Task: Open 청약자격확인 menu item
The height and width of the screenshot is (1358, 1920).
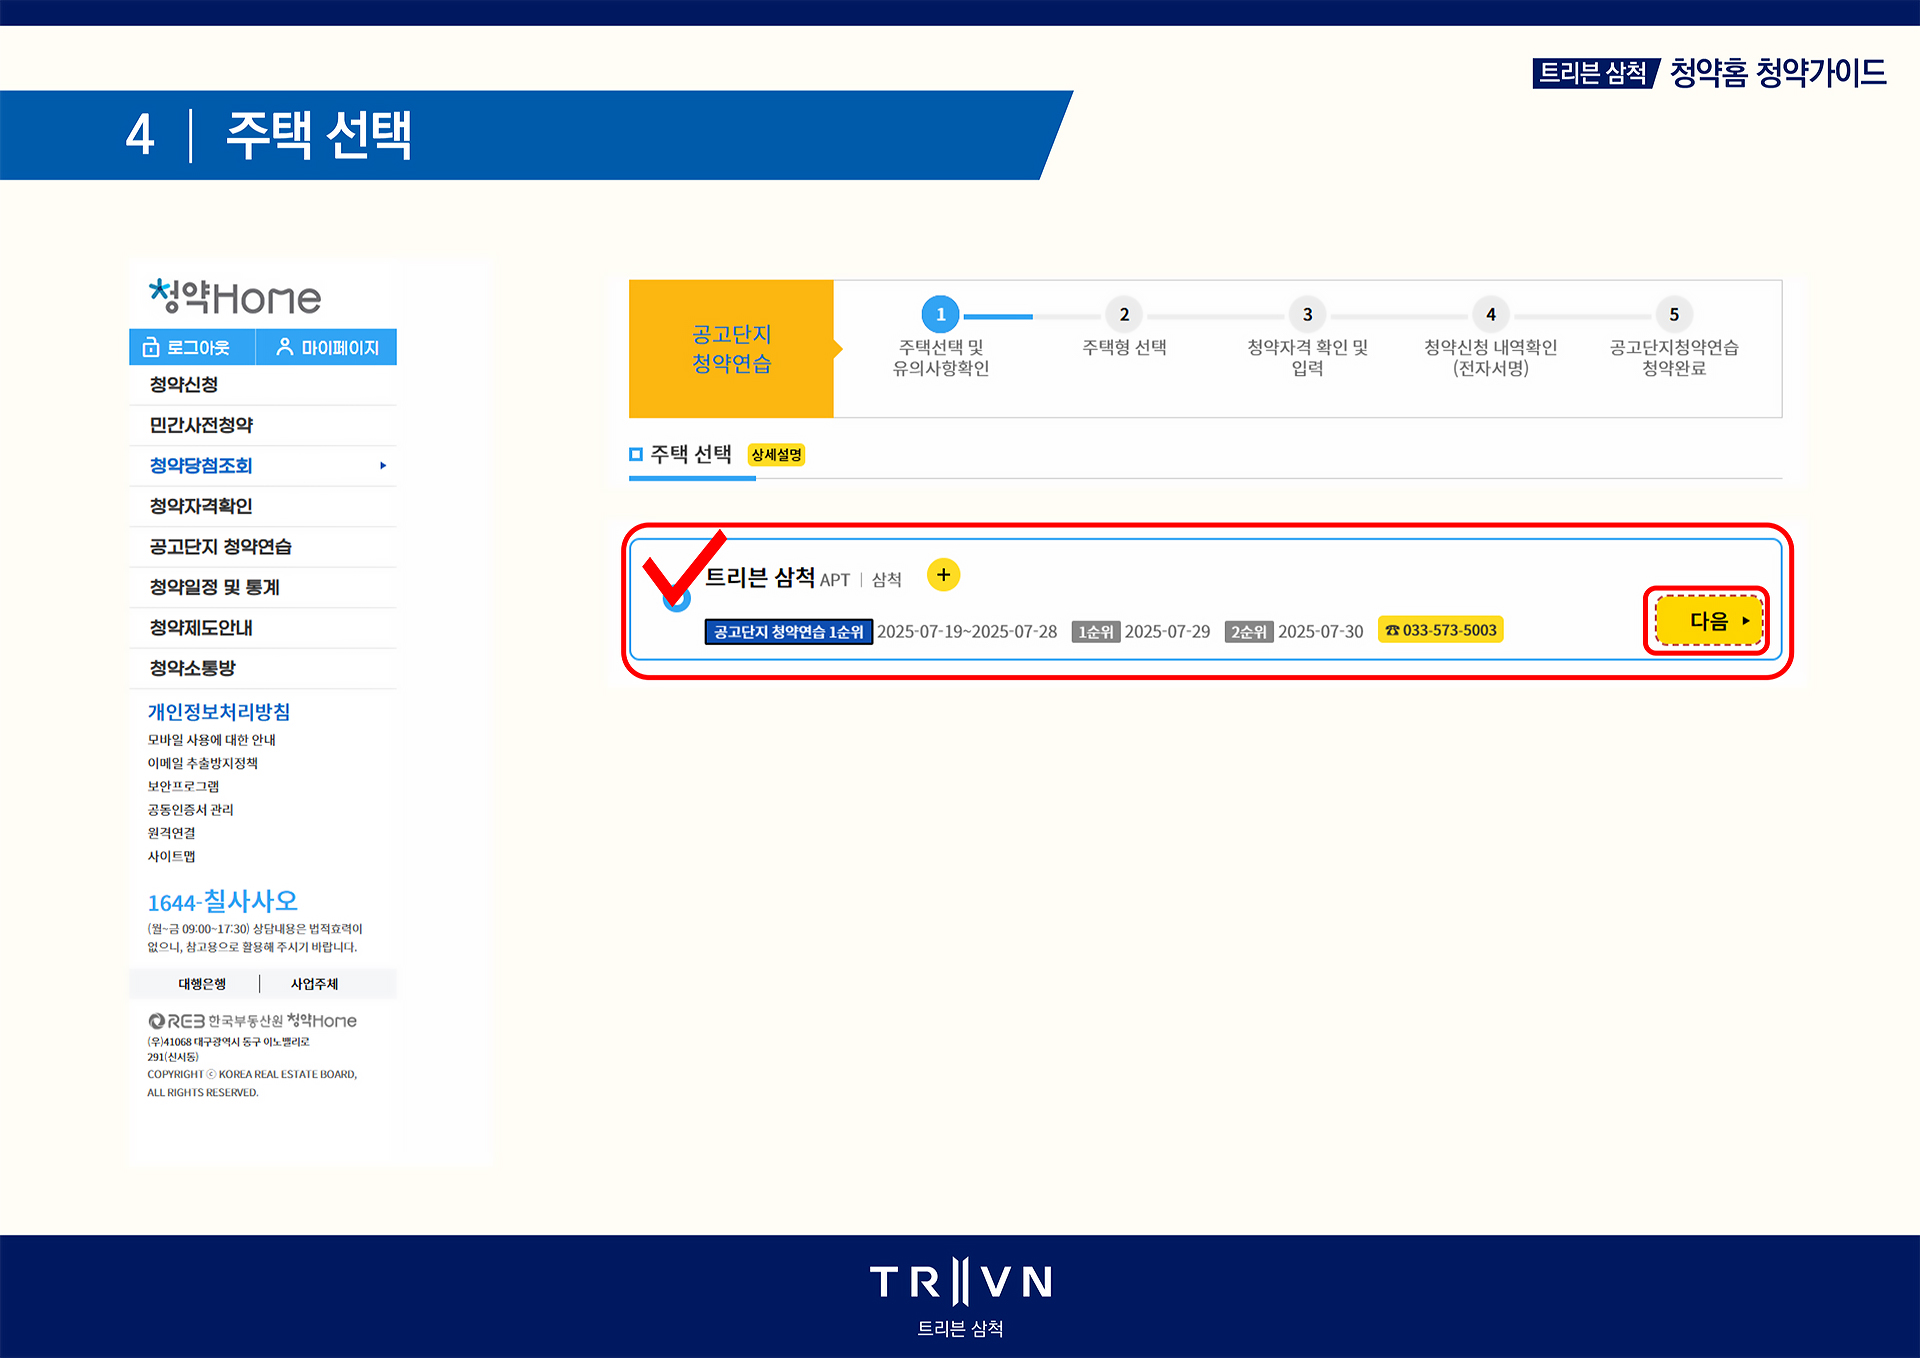Action: pos(201,506)
